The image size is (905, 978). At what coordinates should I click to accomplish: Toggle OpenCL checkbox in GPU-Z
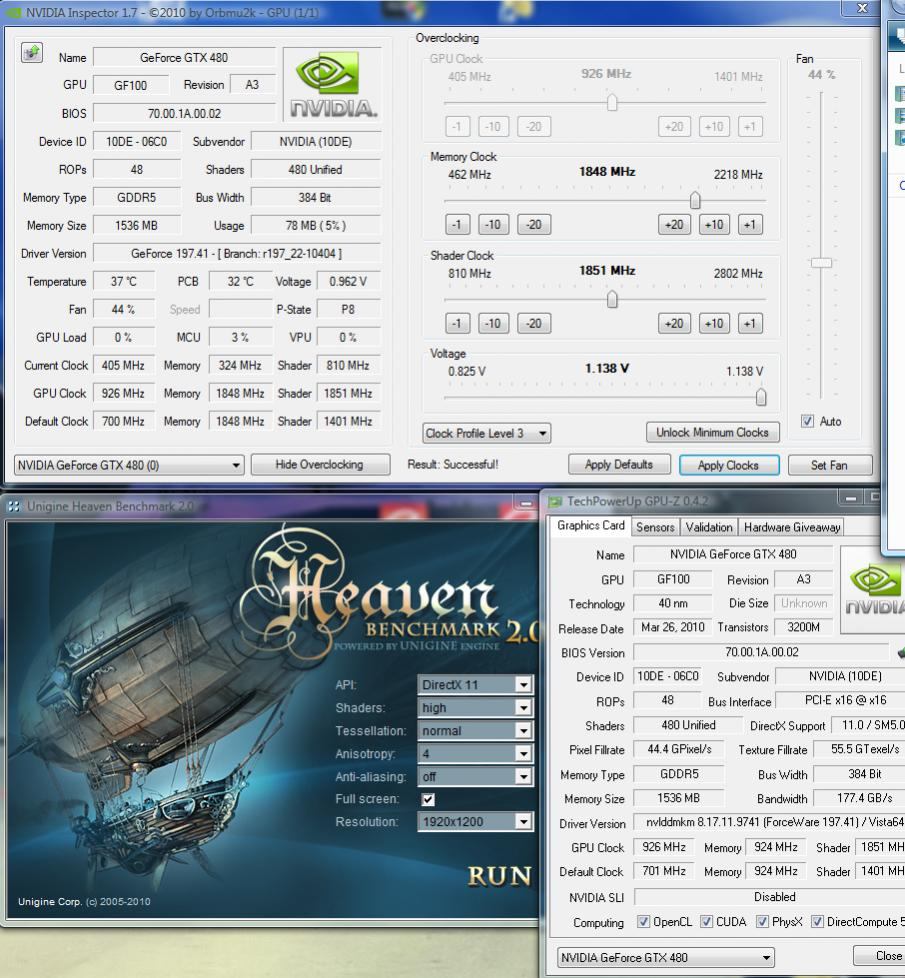click(x=642, y=921)
